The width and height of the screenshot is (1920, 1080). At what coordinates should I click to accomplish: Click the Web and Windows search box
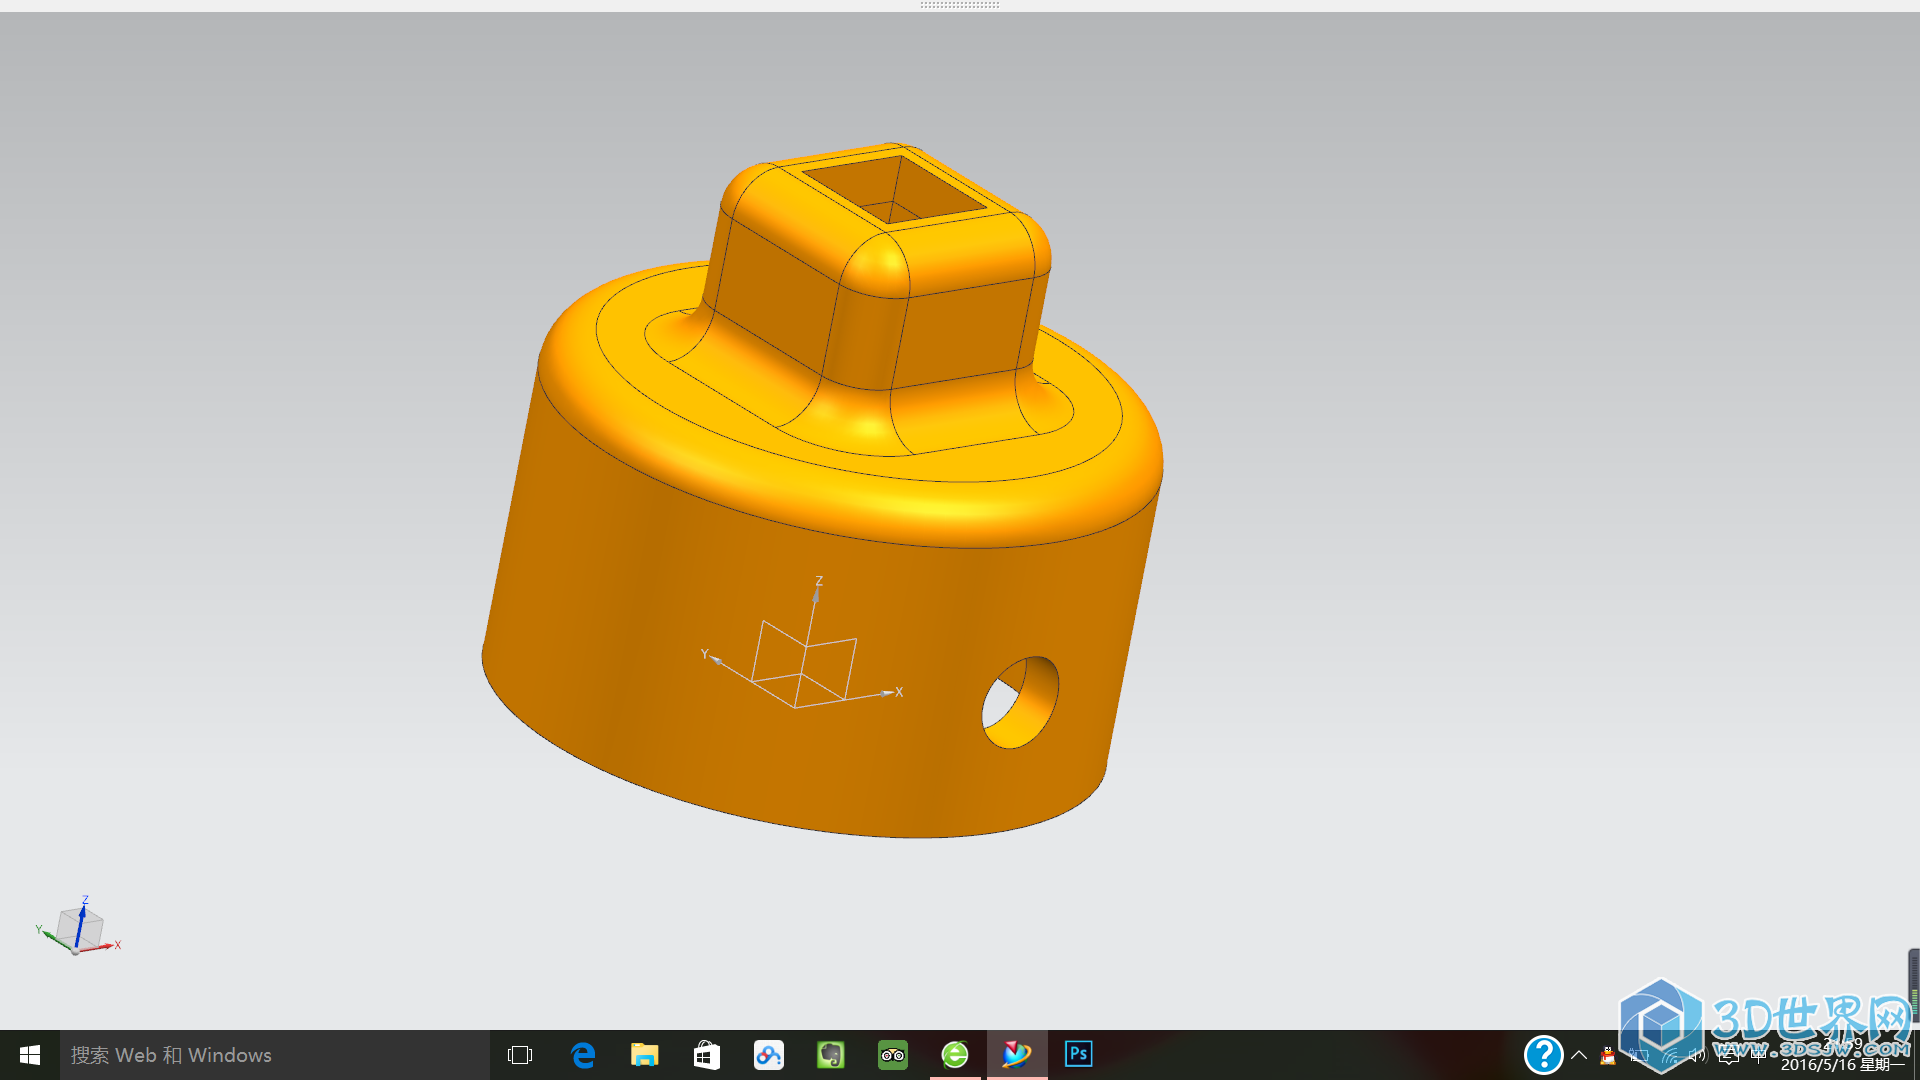click(275, 1055)
